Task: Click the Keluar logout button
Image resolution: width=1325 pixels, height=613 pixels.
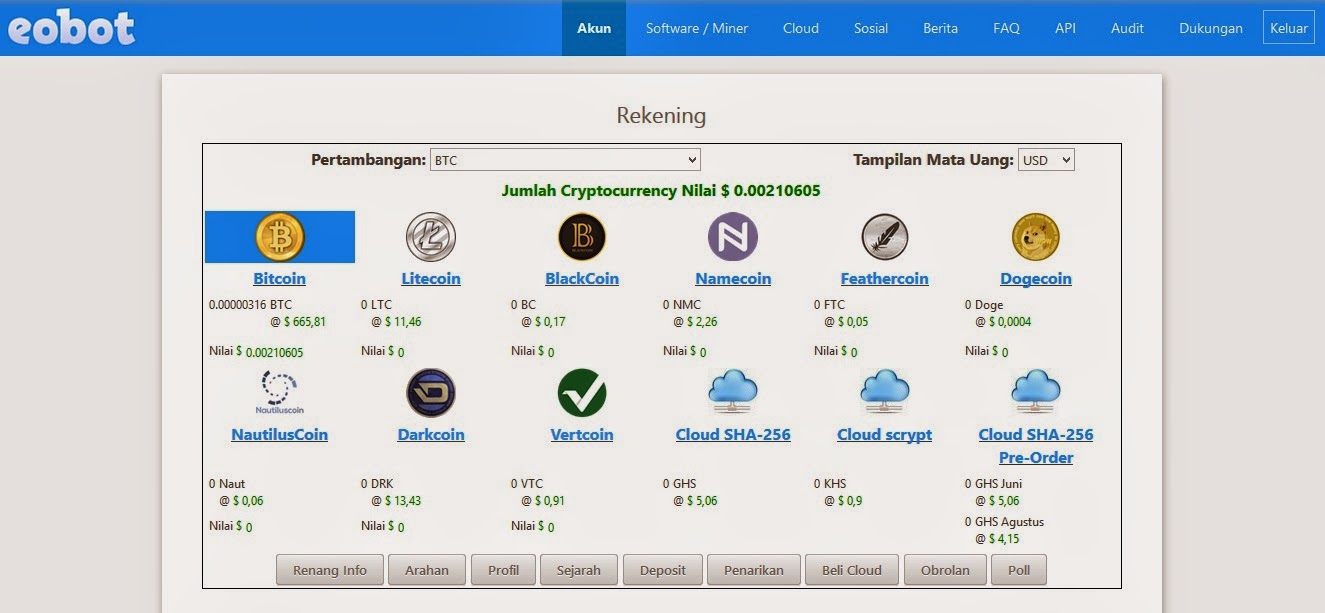Action: click(1289, 28)
